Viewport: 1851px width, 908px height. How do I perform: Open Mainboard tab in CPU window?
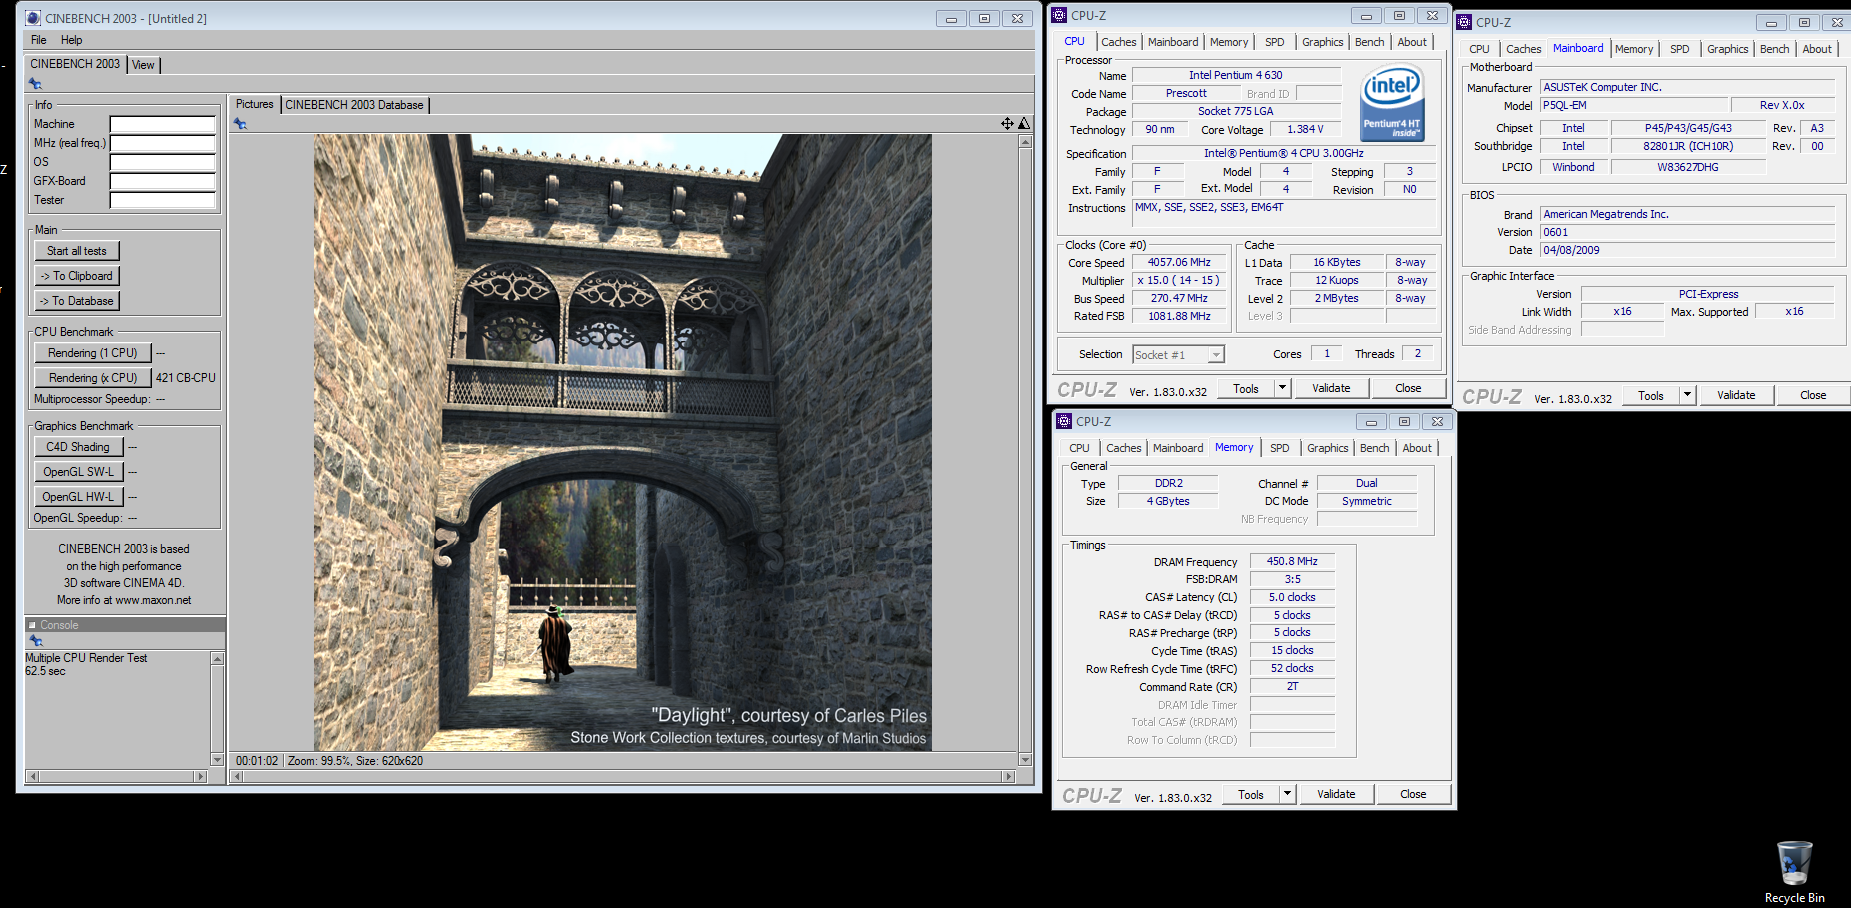[x=1173, y=42]
